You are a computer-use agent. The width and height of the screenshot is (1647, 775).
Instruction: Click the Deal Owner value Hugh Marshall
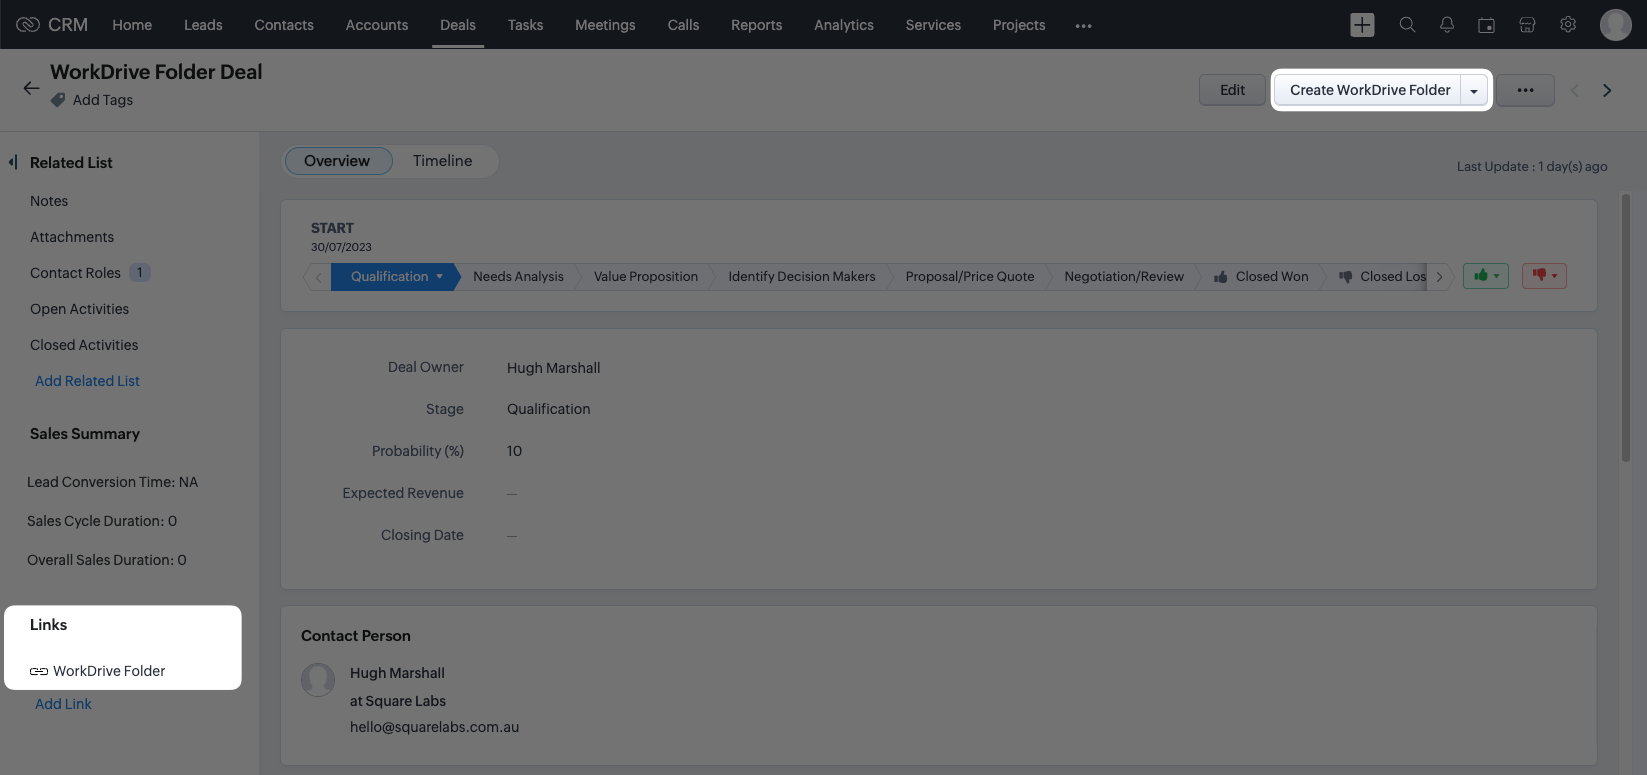tap(553, 368)
